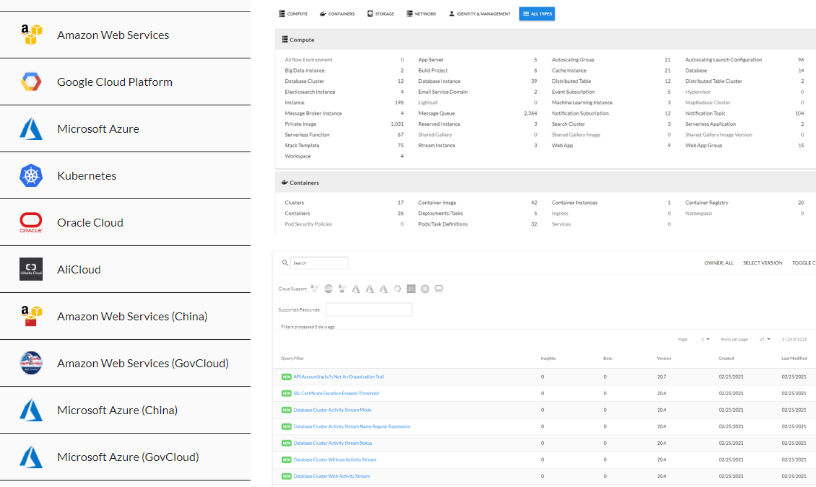Screen dimensions: 816x487
Task: Open the Compute resource type tab
Action: click(293, 14)
